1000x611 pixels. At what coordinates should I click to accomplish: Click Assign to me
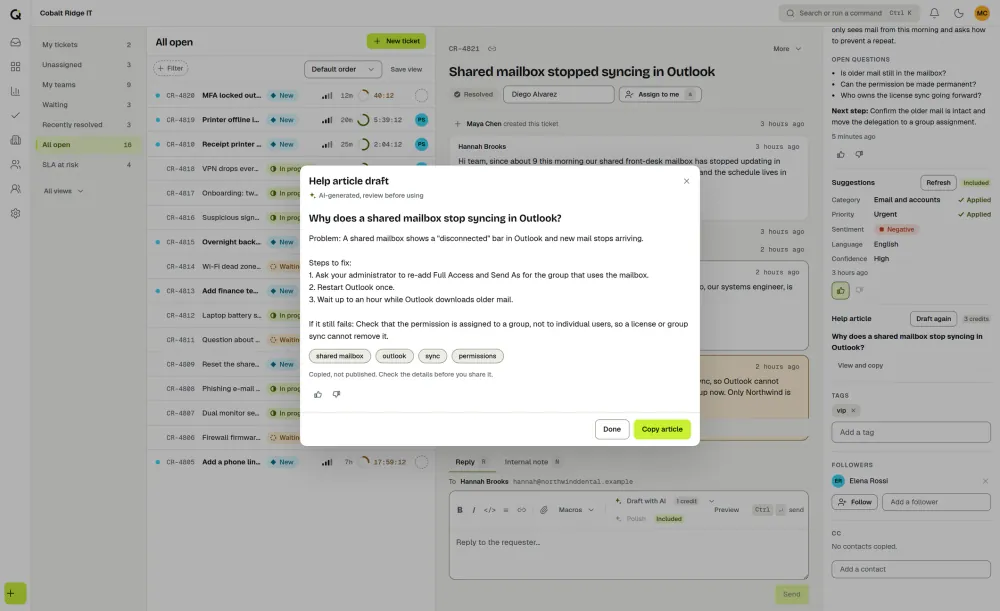click(x=659, y=94)
